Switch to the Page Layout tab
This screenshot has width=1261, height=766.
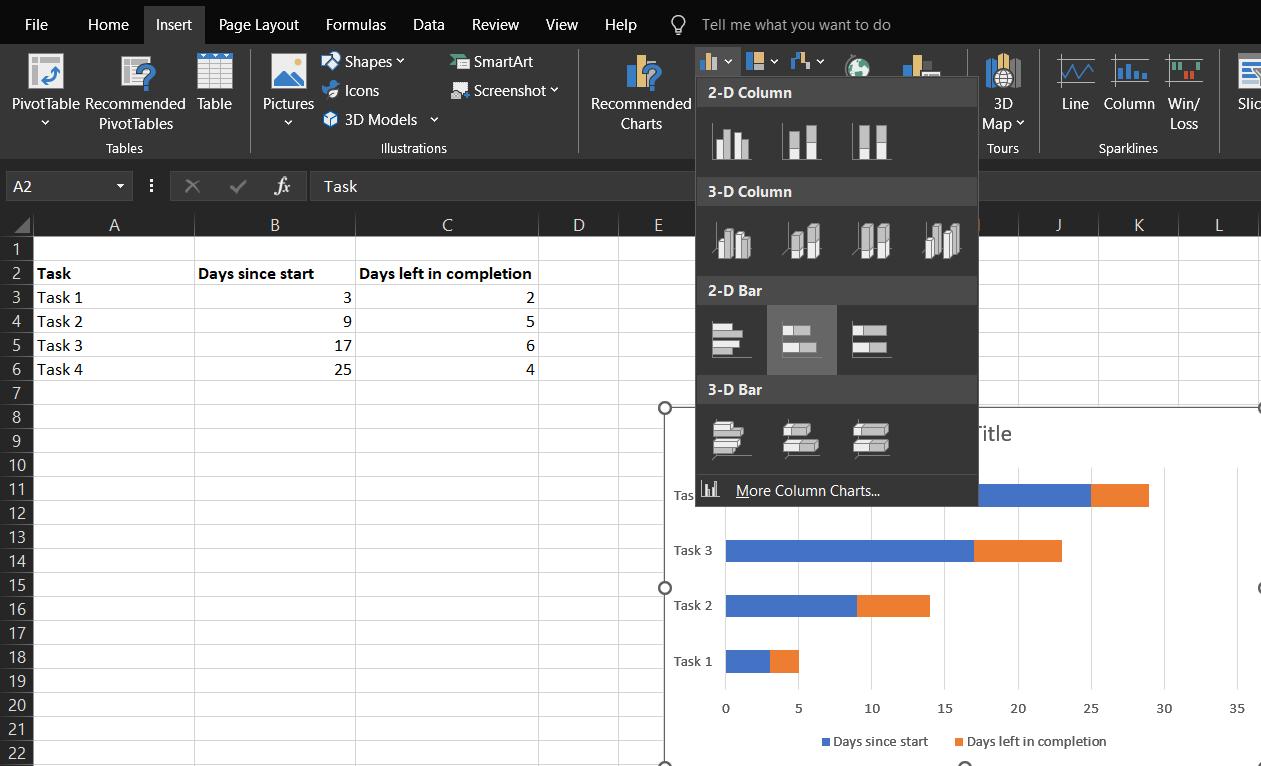coord(259,25)
